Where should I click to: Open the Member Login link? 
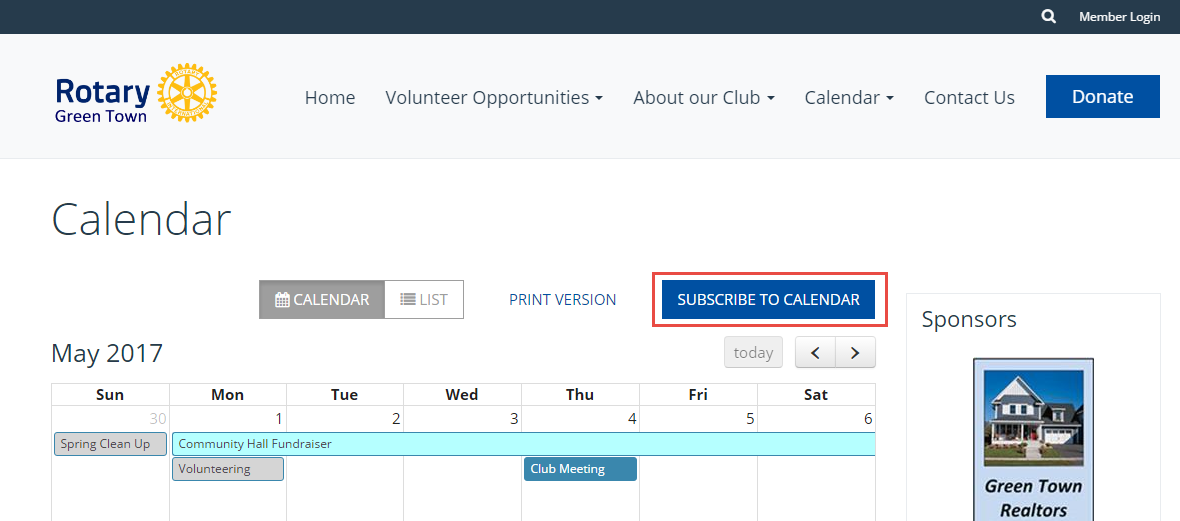(x=1119, y=17)
